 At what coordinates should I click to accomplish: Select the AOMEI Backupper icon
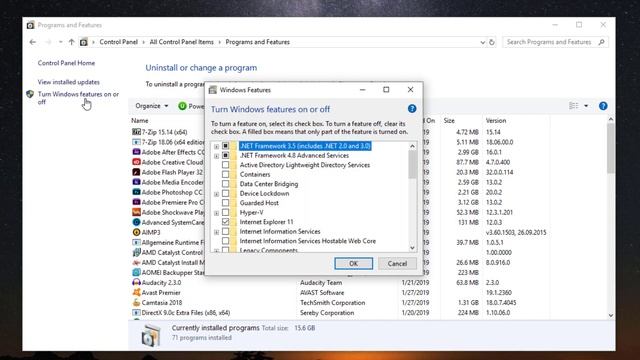coord(136,272)
